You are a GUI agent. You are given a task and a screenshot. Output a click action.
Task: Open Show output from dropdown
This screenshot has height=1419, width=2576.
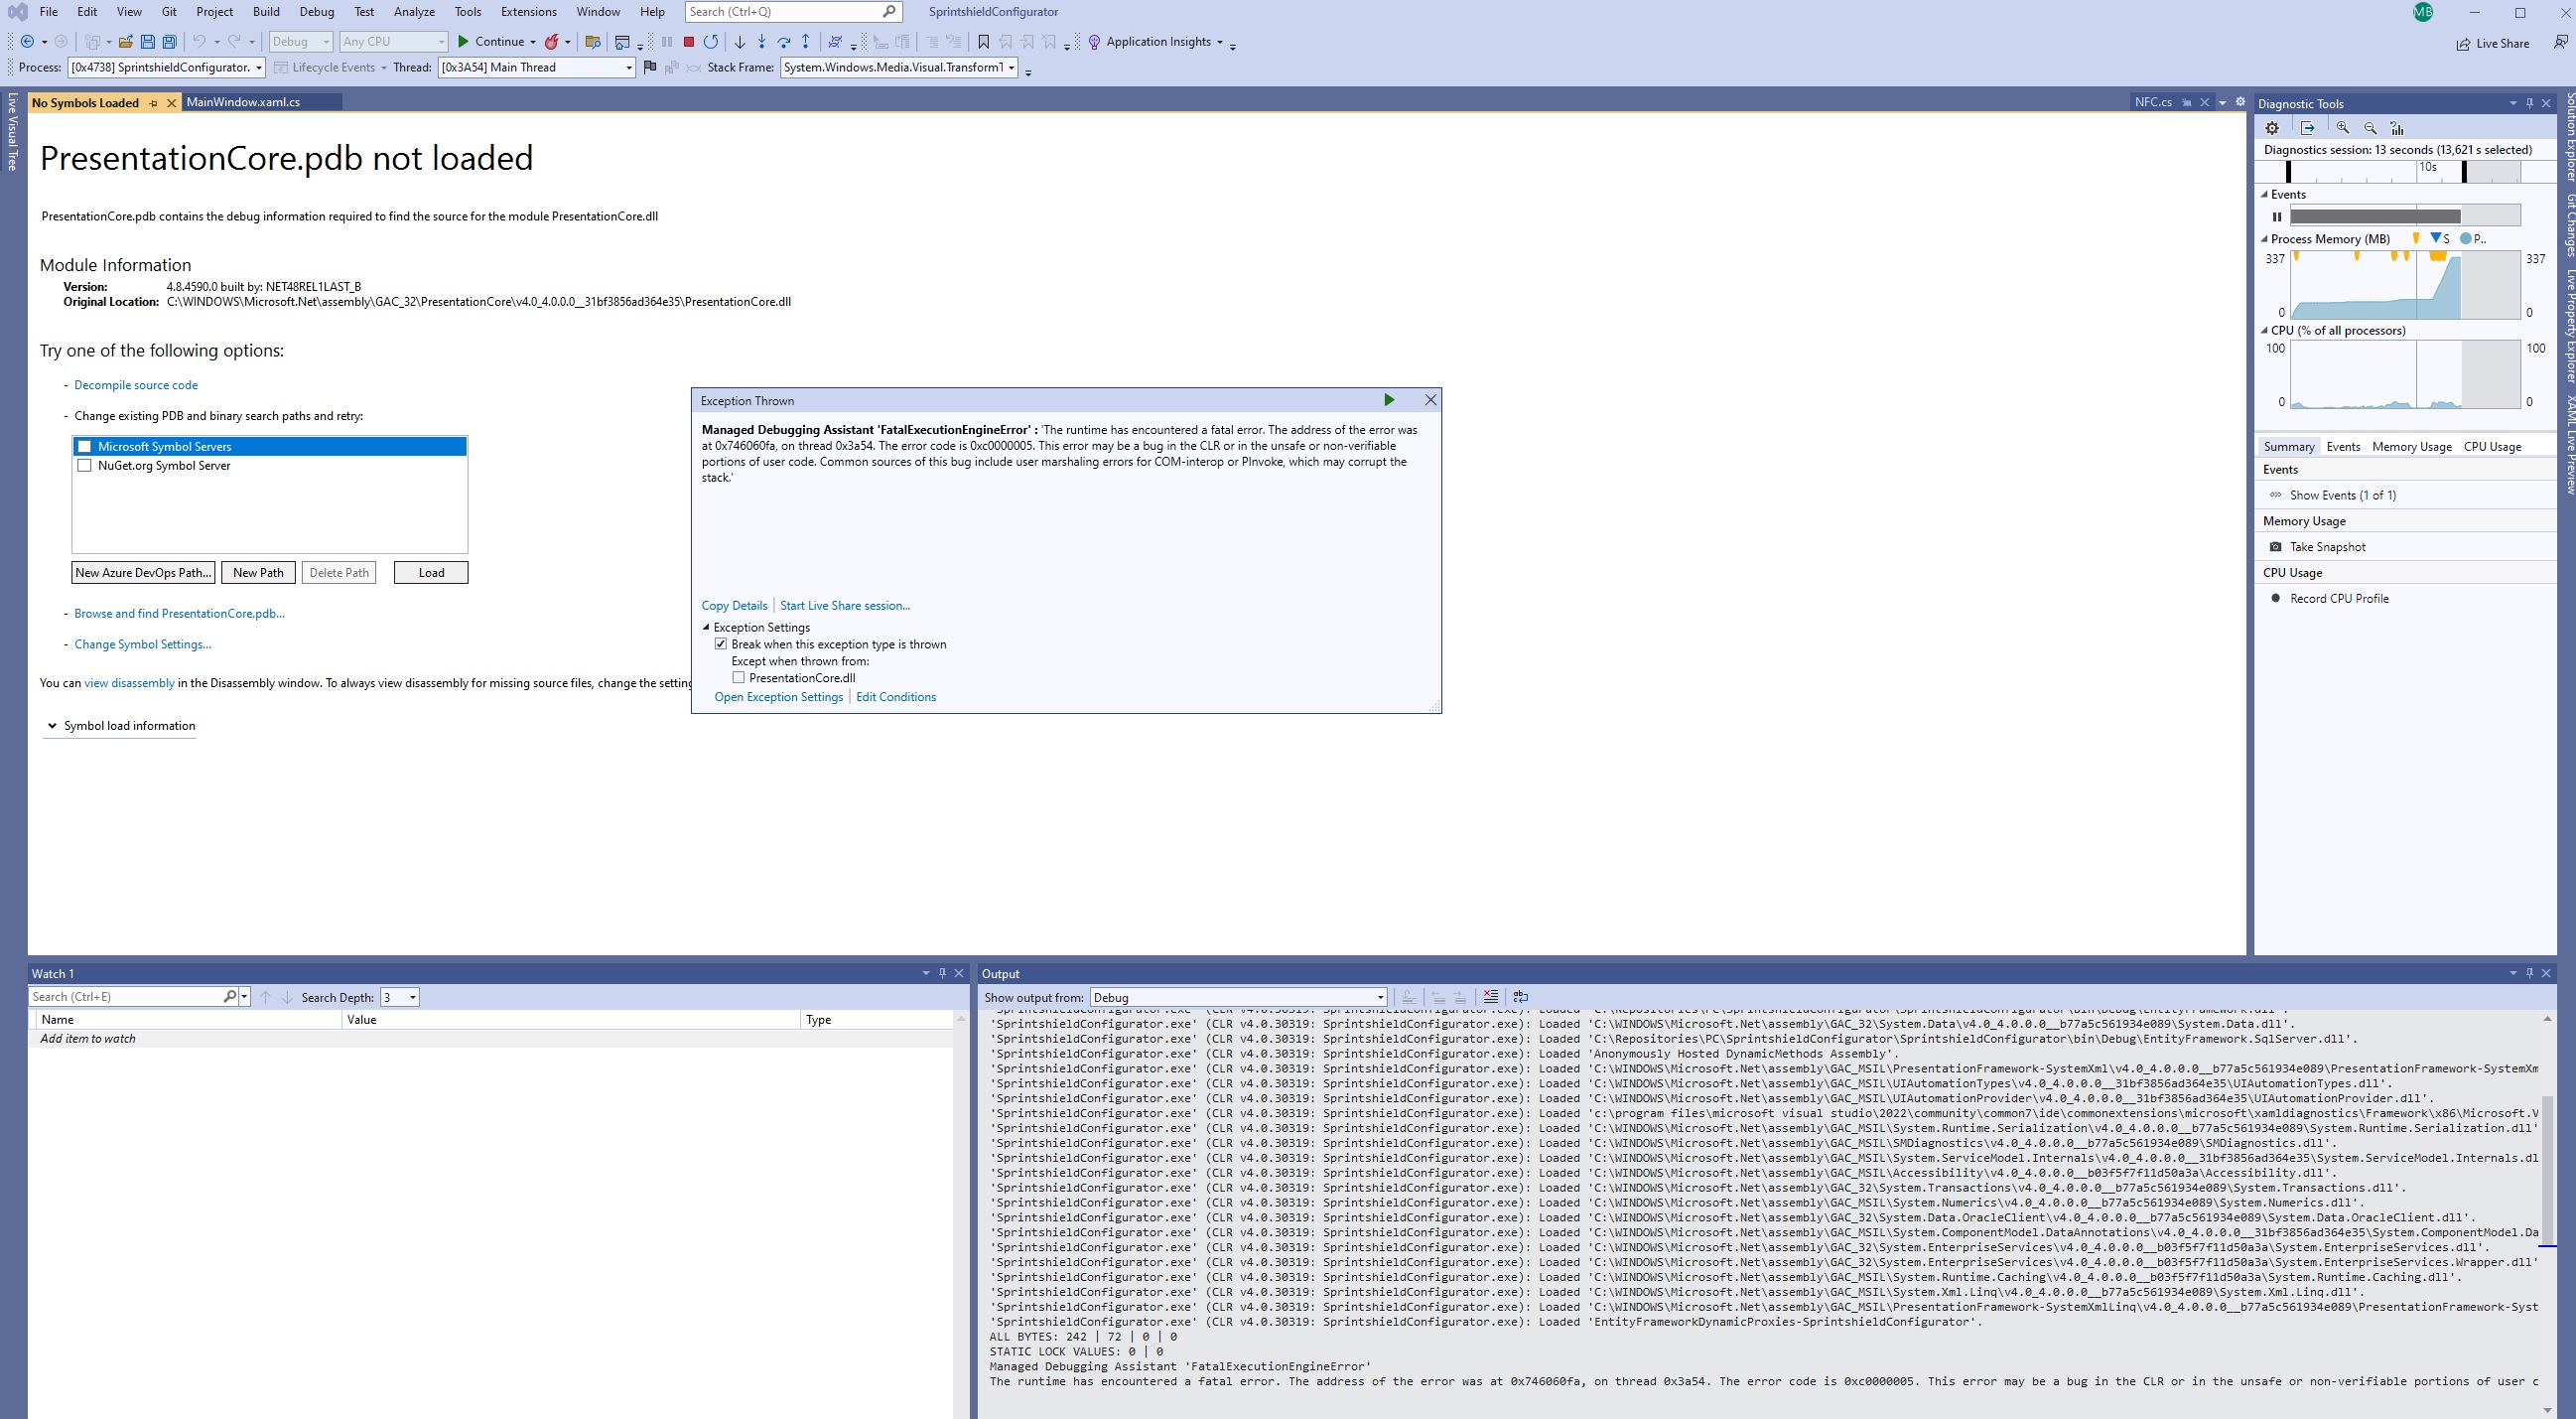[x=1238, y=997]
